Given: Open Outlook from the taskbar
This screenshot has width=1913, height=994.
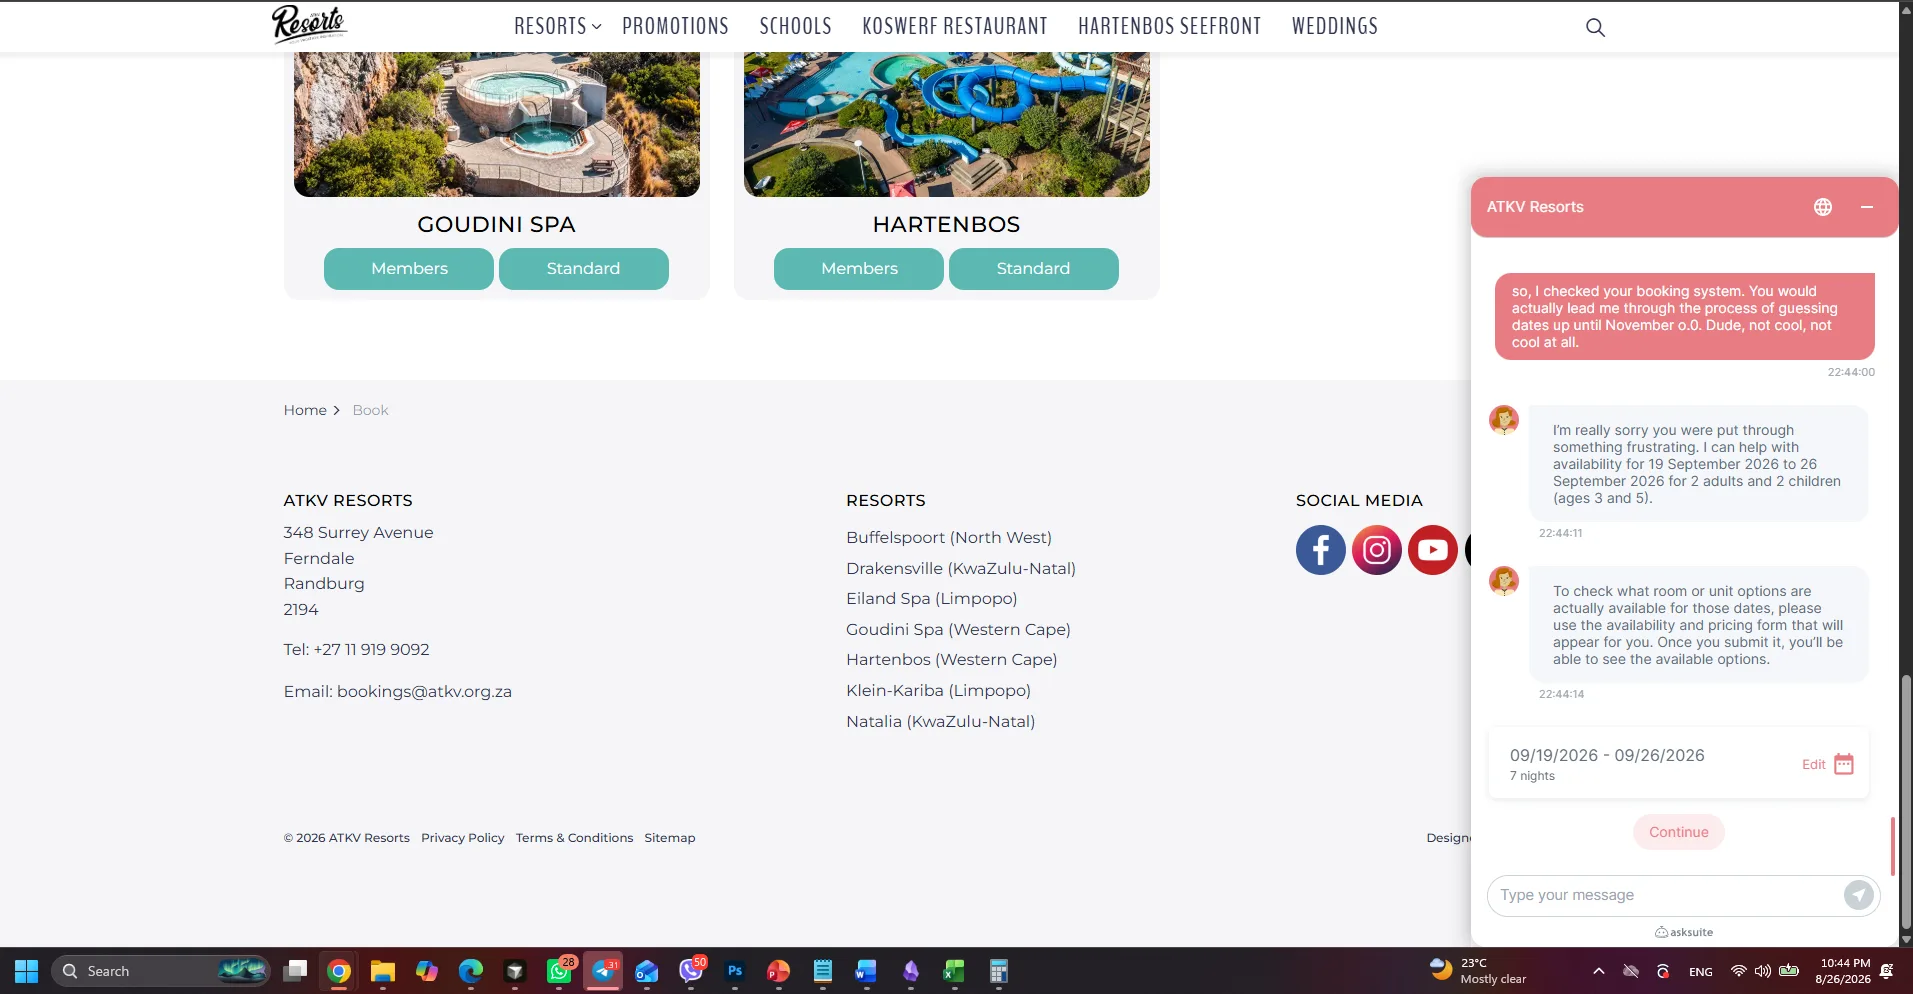Looking at the screenshot, I should point(647,971).
